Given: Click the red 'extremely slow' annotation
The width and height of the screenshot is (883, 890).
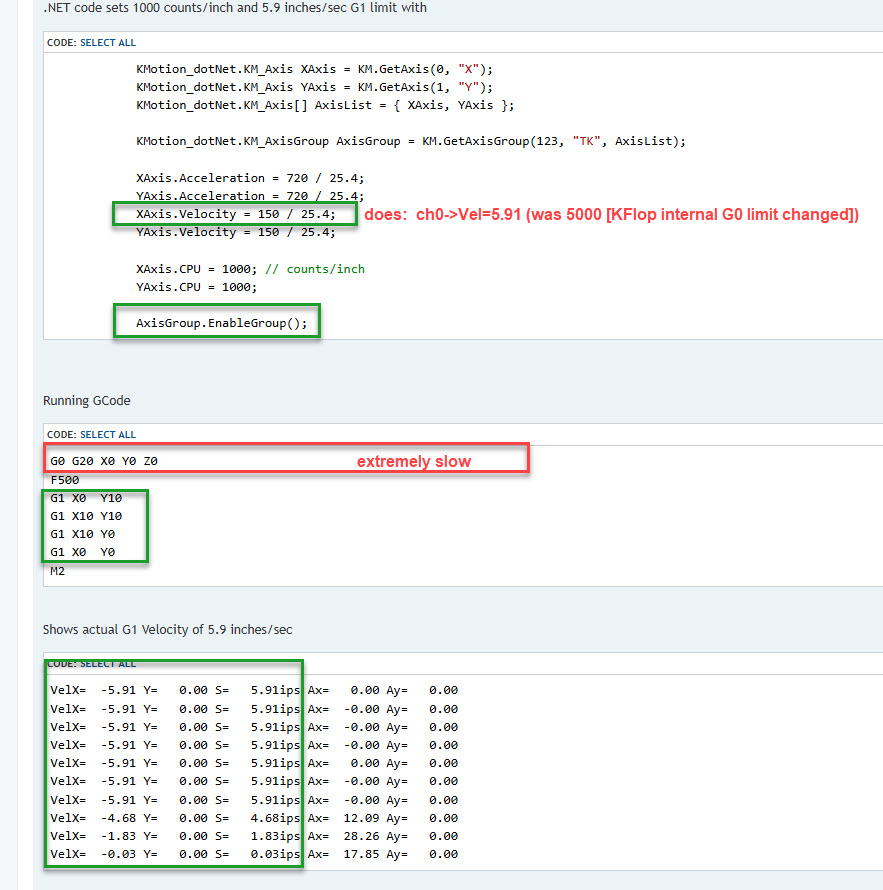Looking at the screenshot, I should click(x=414, y=461).
